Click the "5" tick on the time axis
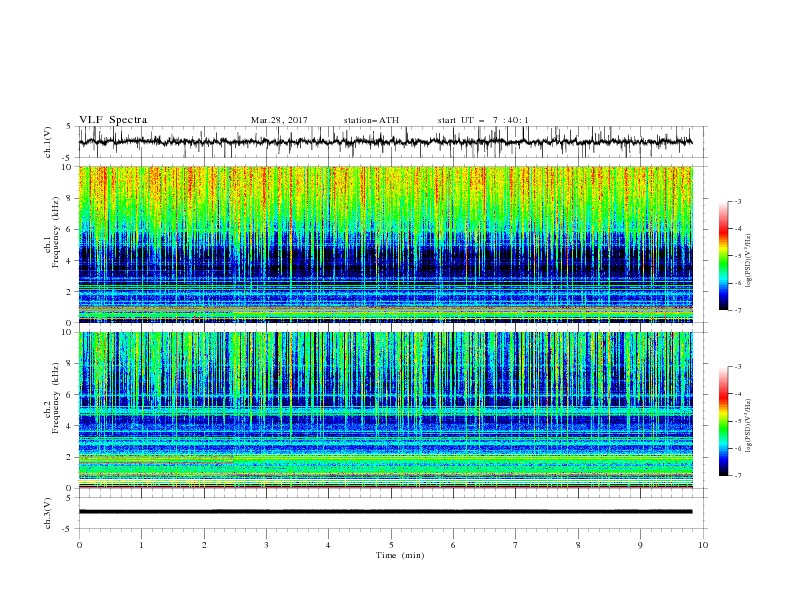Viewport: 792px width, 612px height. [x=391, y=545]
